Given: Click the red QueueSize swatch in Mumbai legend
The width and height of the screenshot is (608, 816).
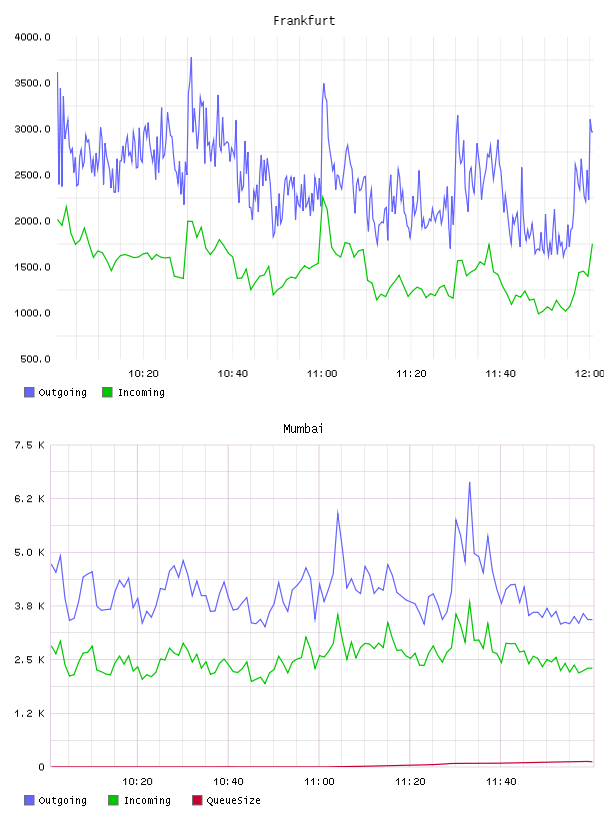Looking at the screenshot, I should pyautogui.click(x=197, y=800).
